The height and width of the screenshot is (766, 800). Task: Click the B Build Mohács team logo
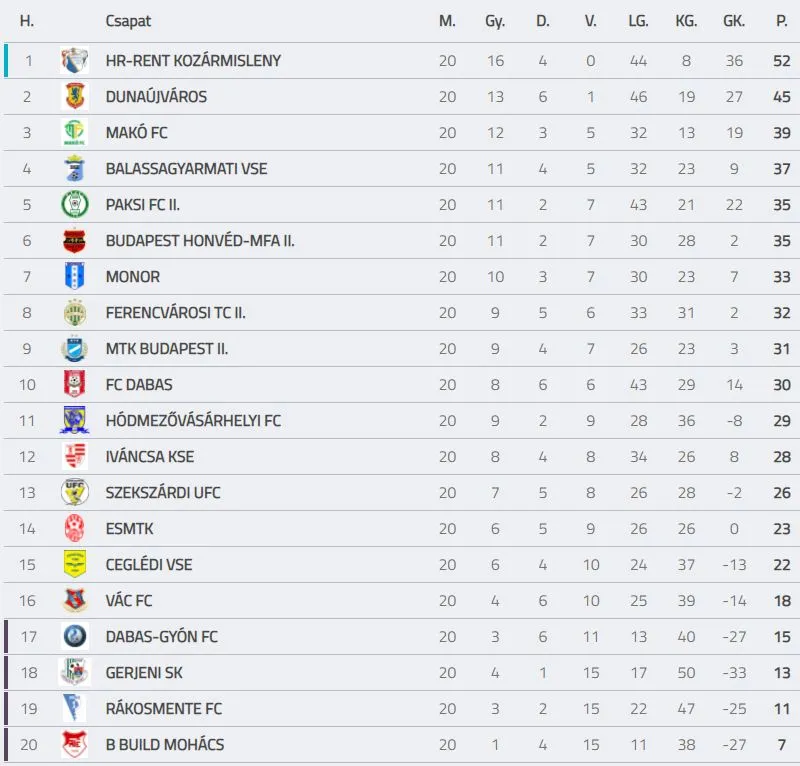[x=75, y=745]
